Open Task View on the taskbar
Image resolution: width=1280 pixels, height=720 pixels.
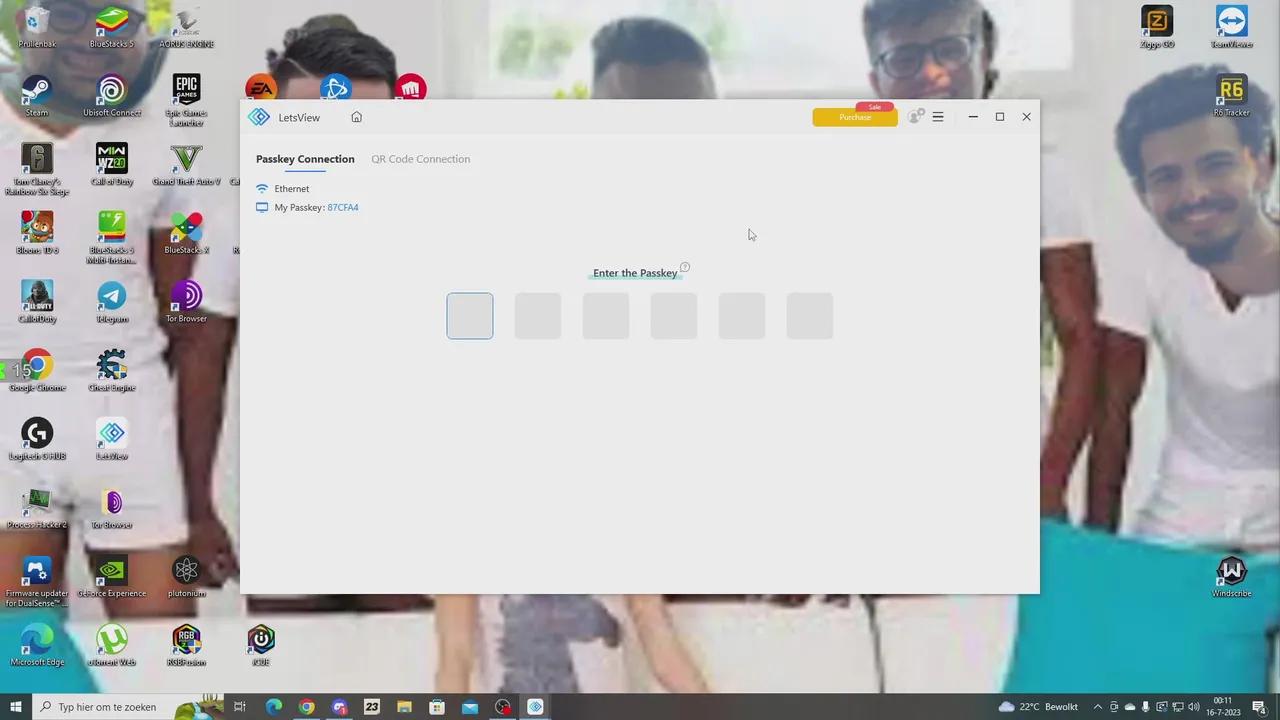tap(240, 707)
